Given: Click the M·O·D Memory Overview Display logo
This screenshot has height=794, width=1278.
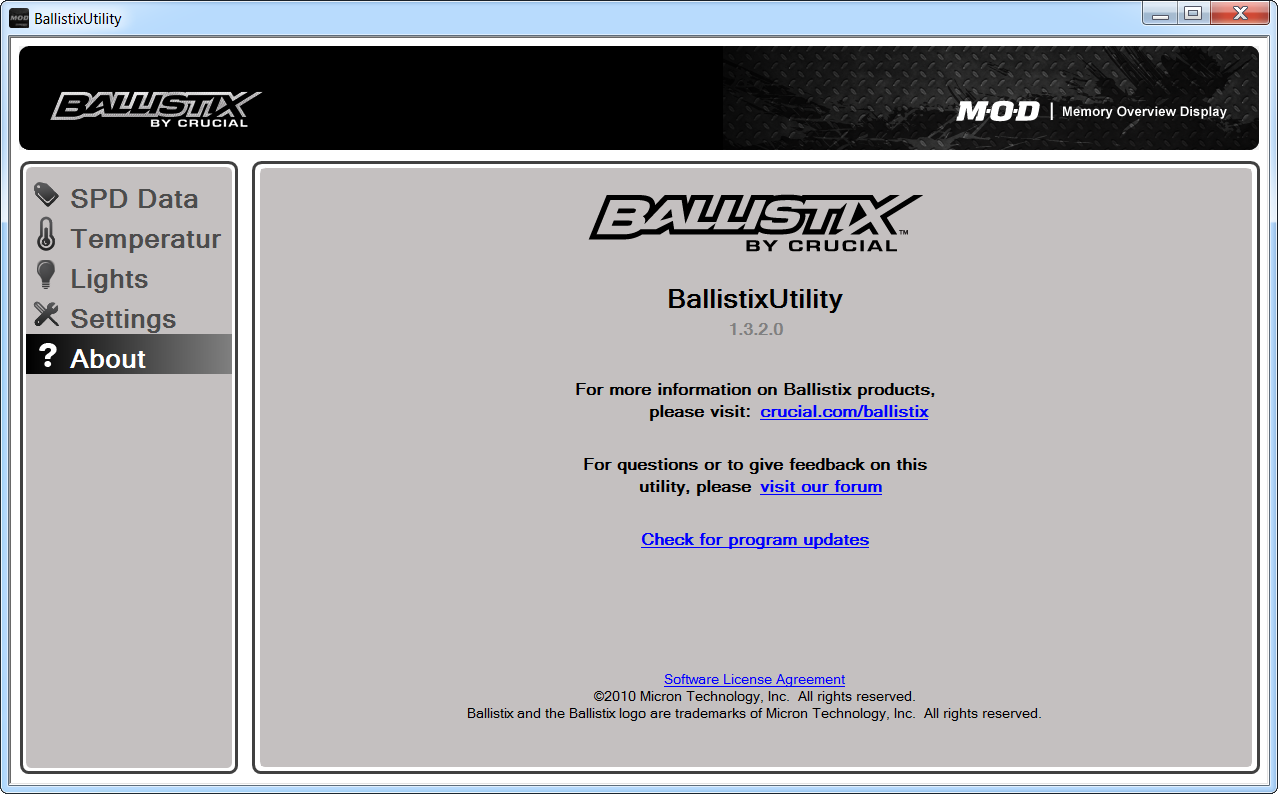Looking at the screenshot, I should [1092, 112].
